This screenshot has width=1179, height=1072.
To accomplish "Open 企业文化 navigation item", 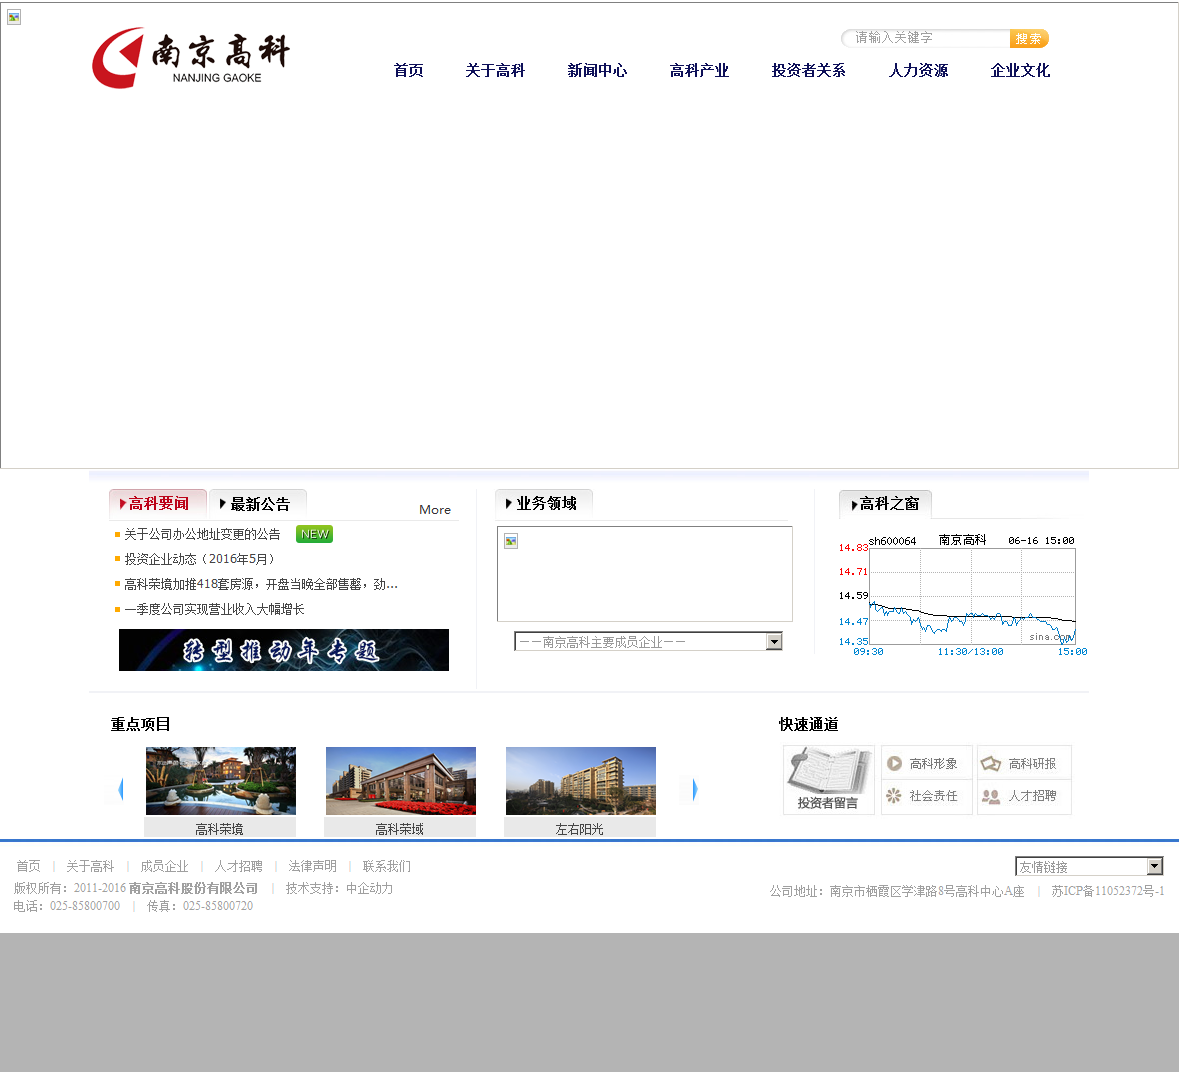I will click(1020, 71).
